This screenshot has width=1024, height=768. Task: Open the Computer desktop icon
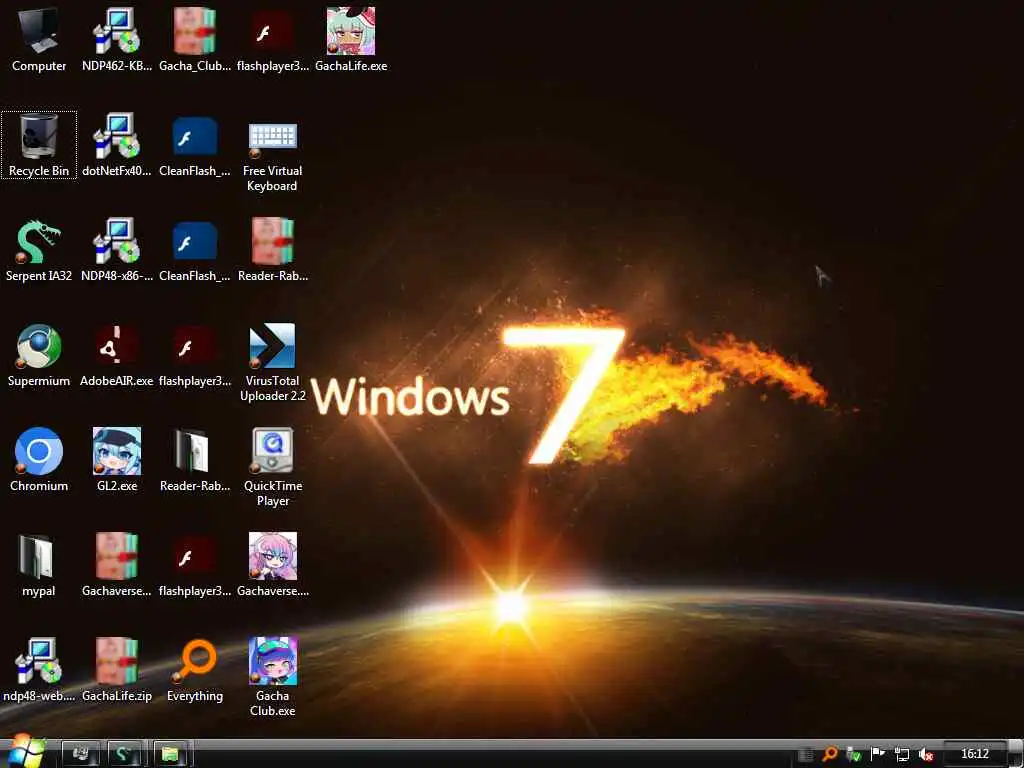(39, 40)
